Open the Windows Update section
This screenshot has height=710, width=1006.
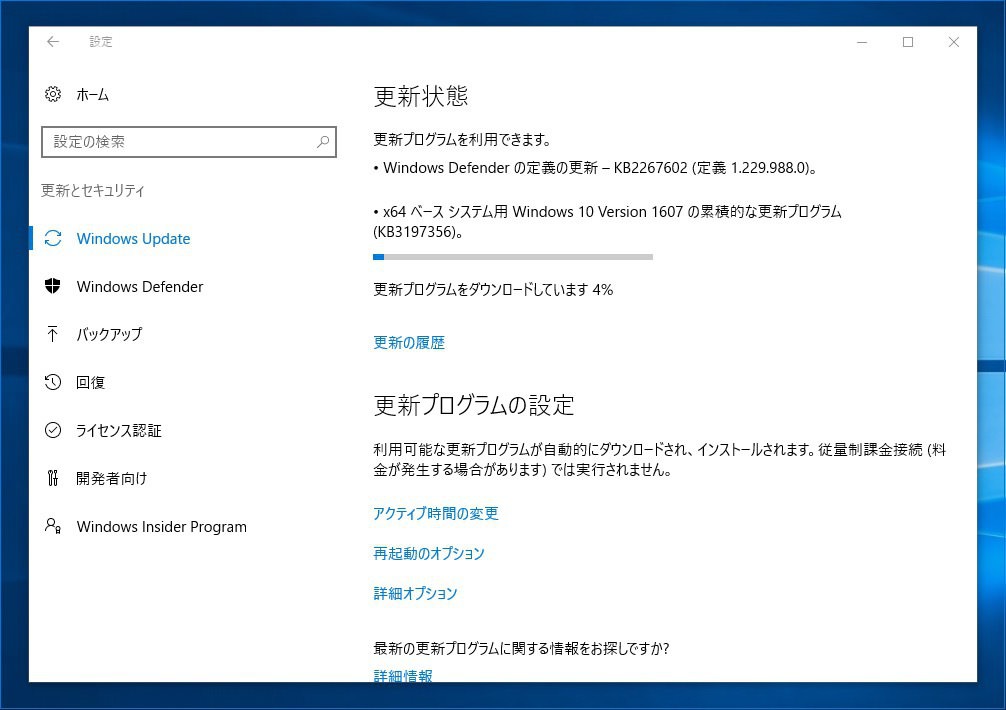[133, 239]
